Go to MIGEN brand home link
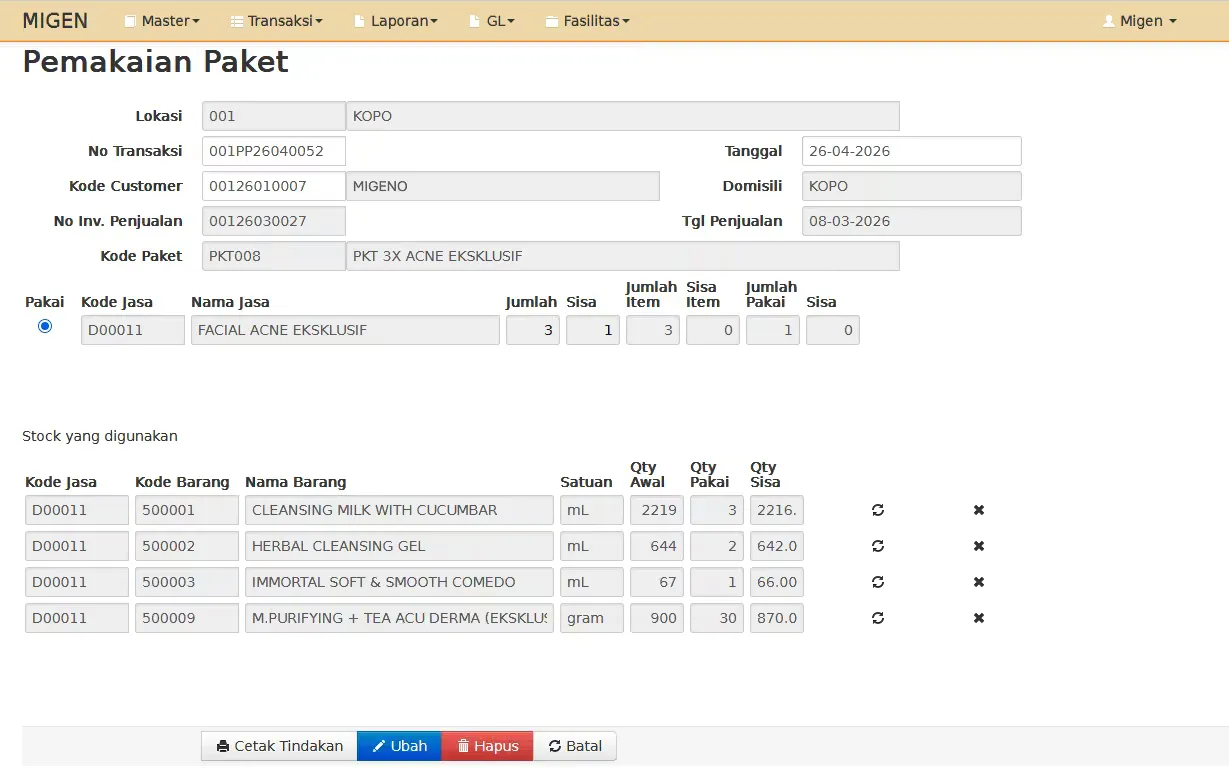1229x768 pixels. [x=55, y=20]
